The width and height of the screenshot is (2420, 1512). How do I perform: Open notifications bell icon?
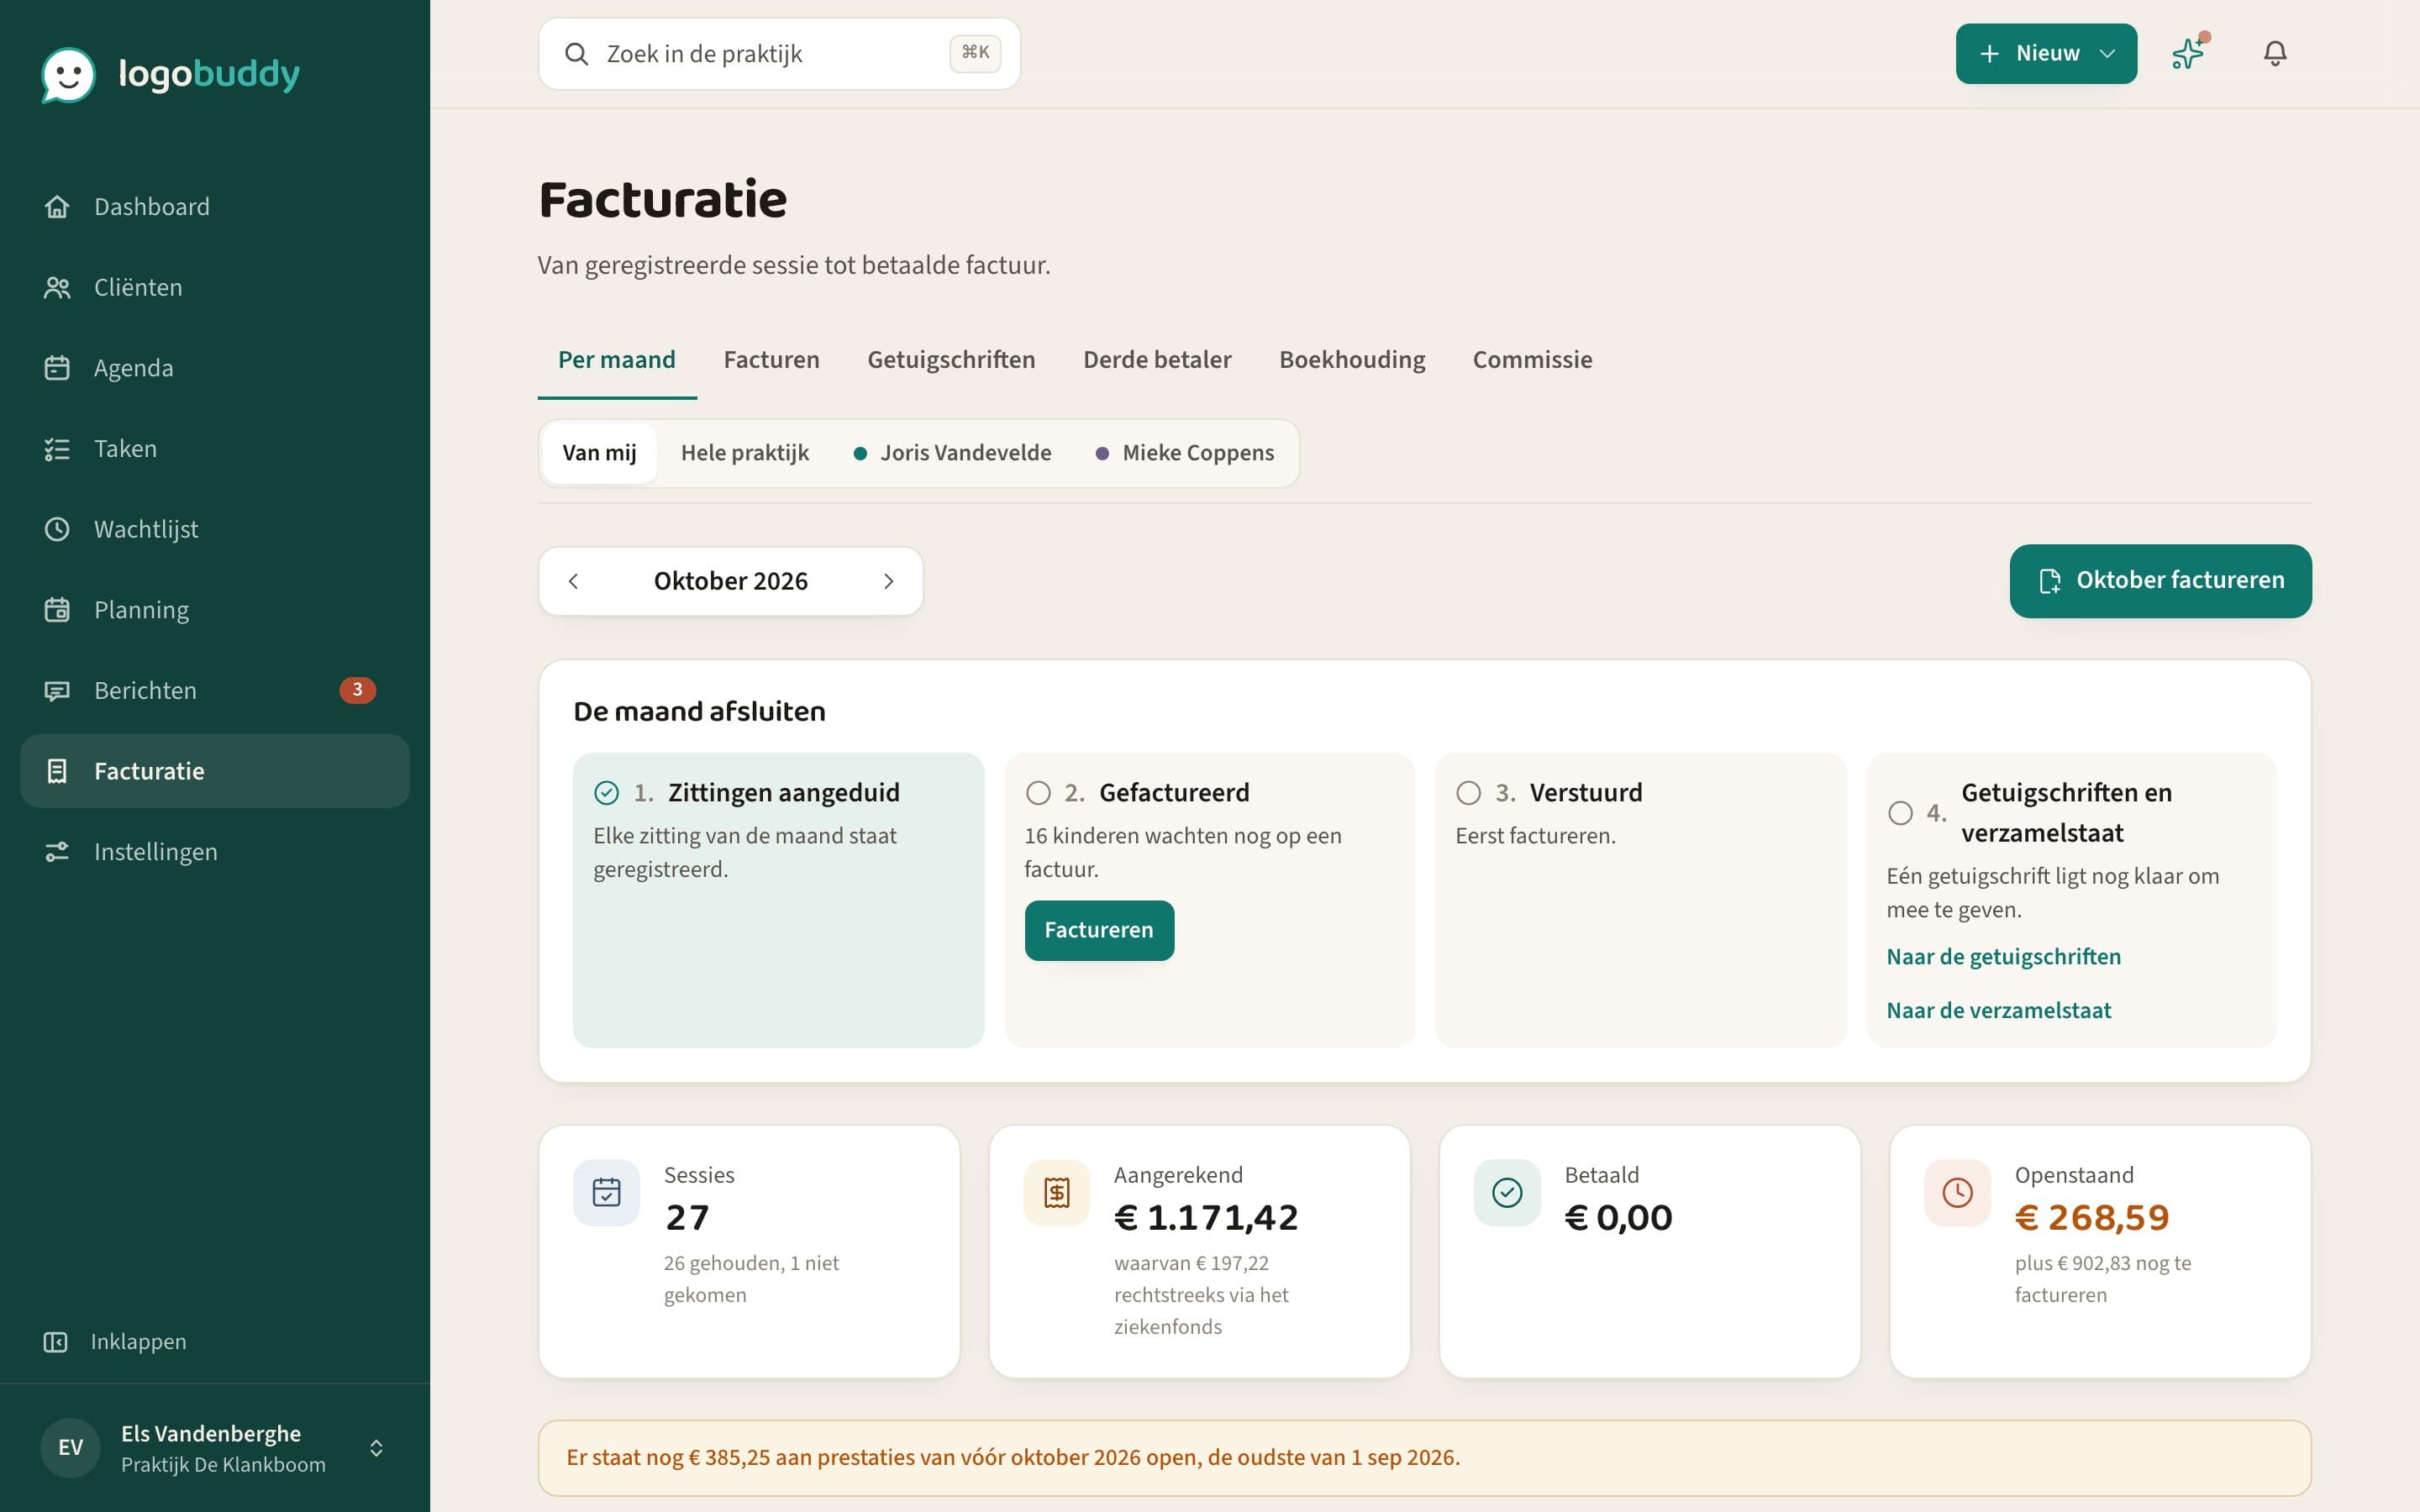tap(2275, 53)
